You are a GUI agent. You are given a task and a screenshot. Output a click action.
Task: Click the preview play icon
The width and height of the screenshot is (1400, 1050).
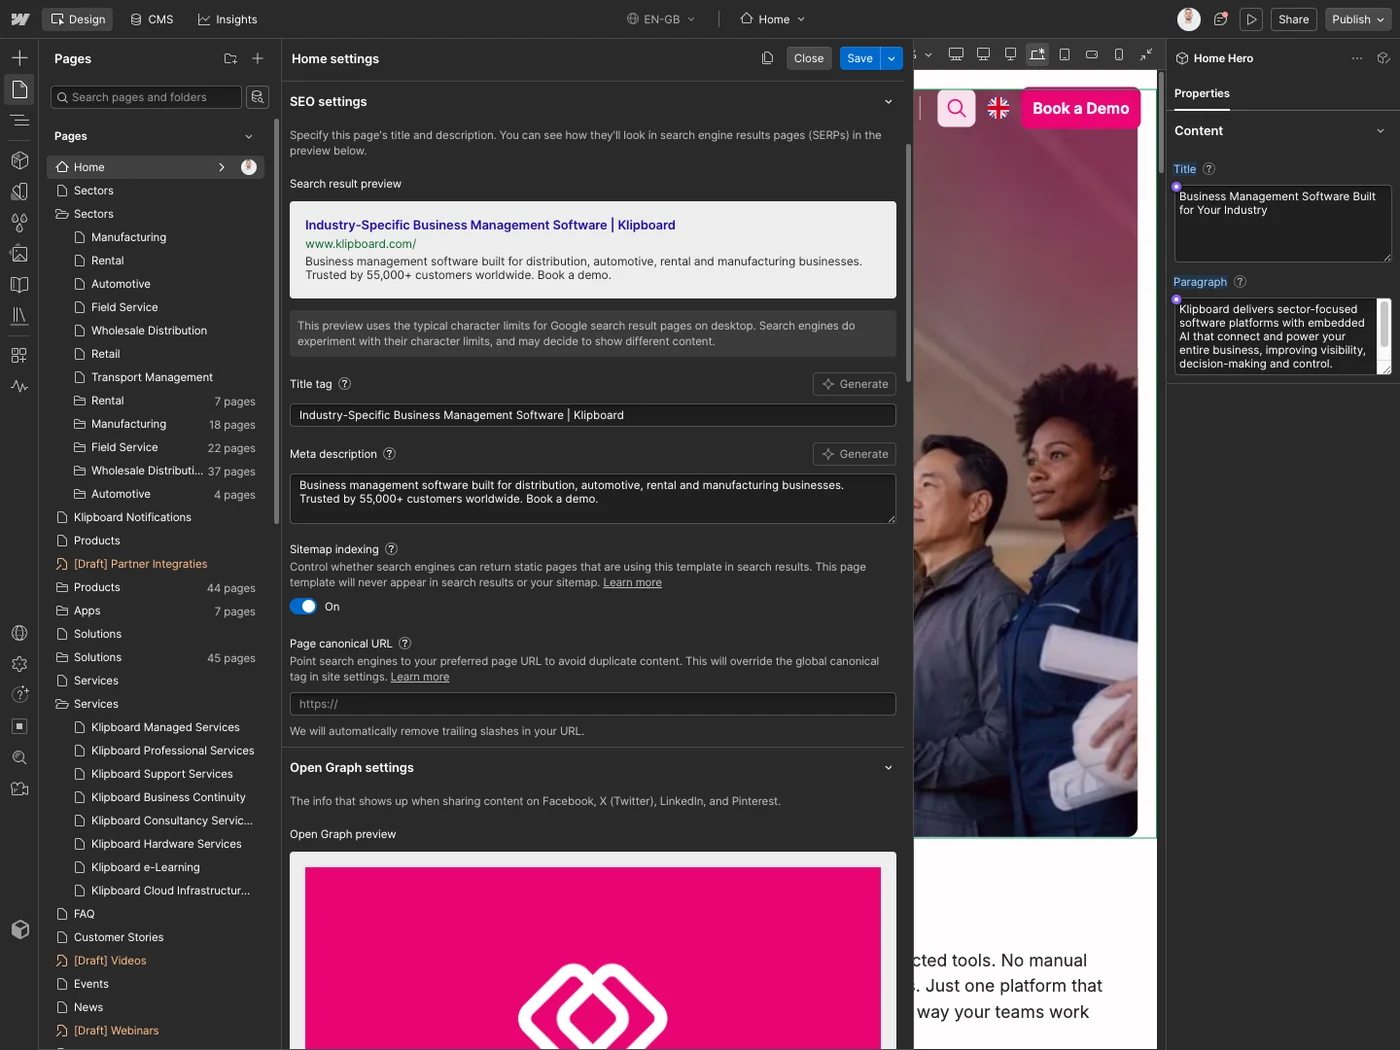pyautogui.click(x=1251, y=19)
